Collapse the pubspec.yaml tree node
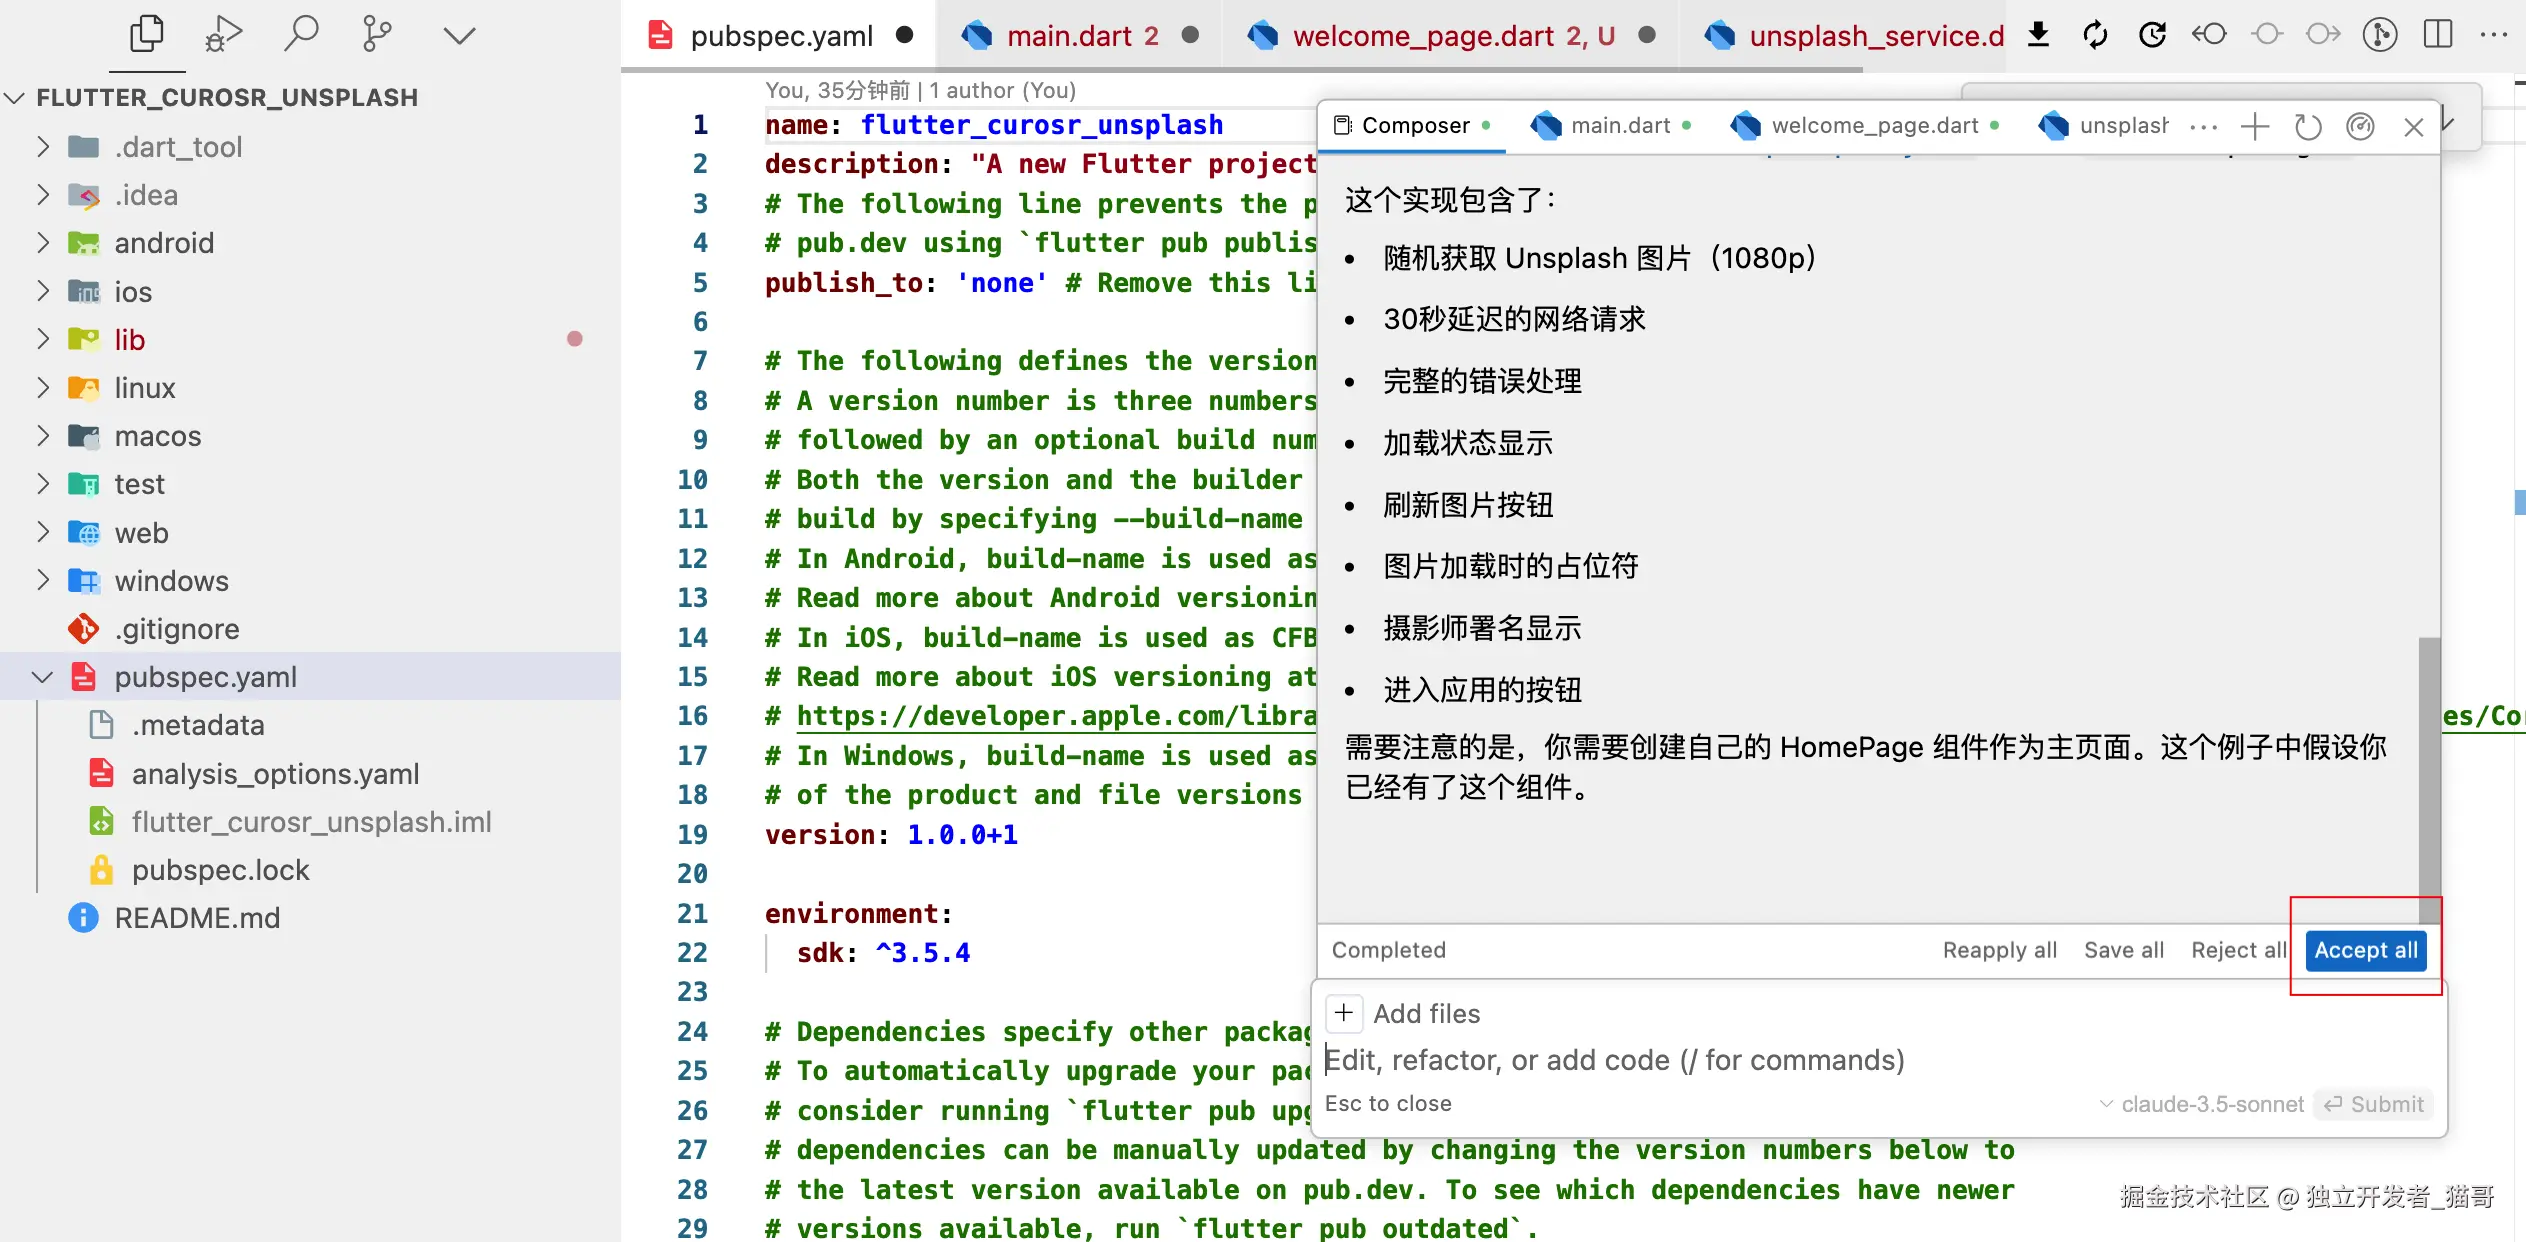2526x1242 pixels. coord(43,677)
